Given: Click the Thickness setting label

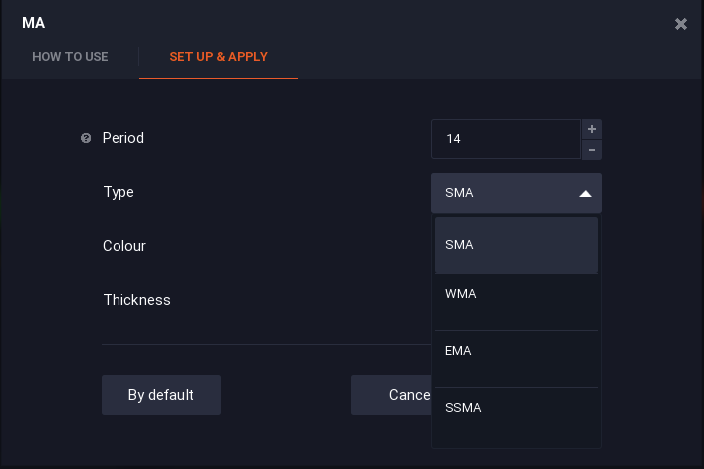Looking at the screenshot, I should 137,300.
